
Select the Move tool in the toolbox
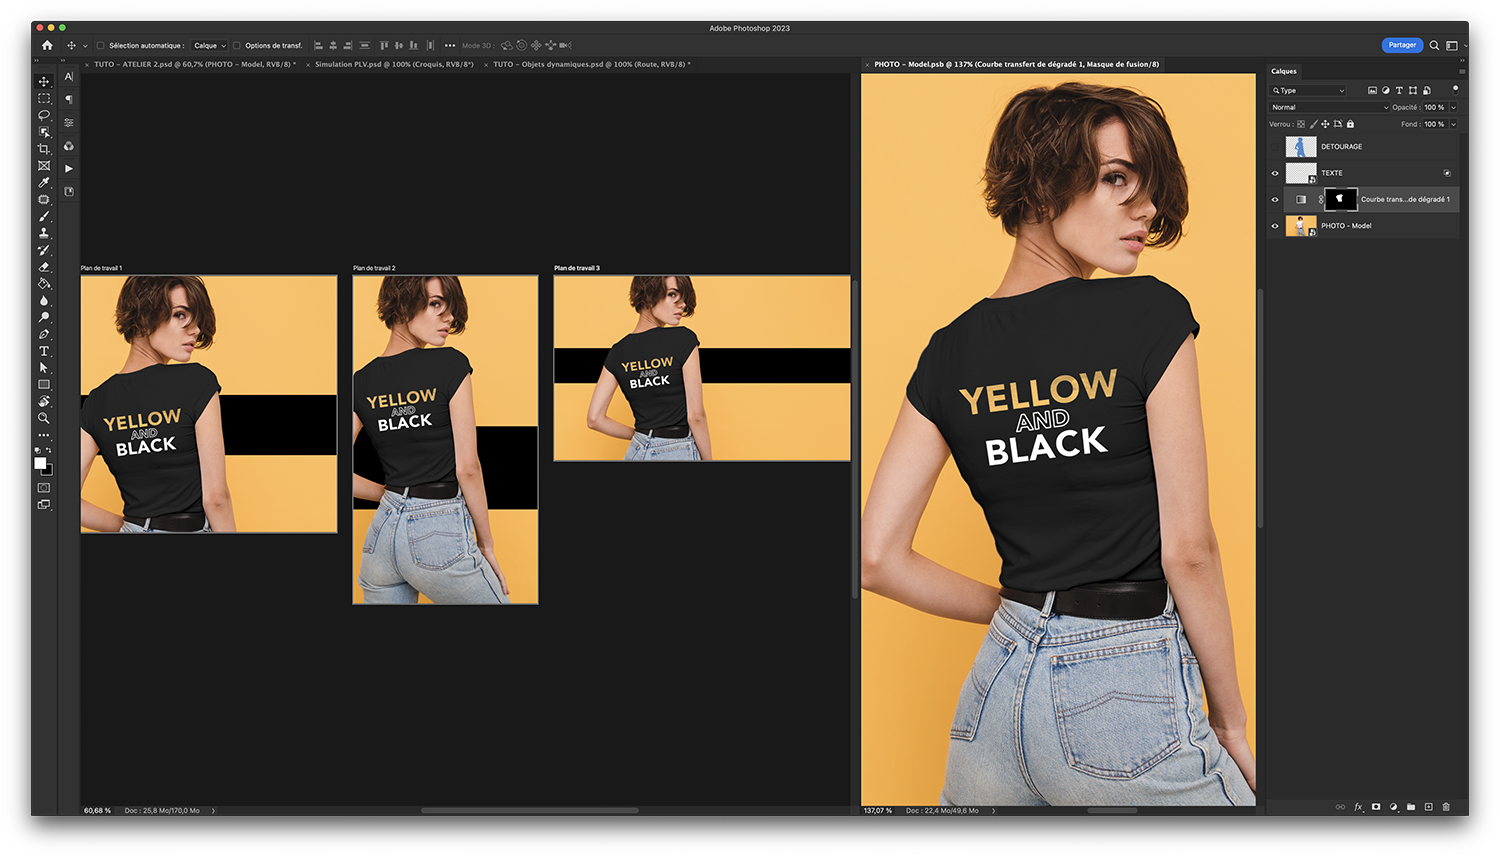pos(44,82)
